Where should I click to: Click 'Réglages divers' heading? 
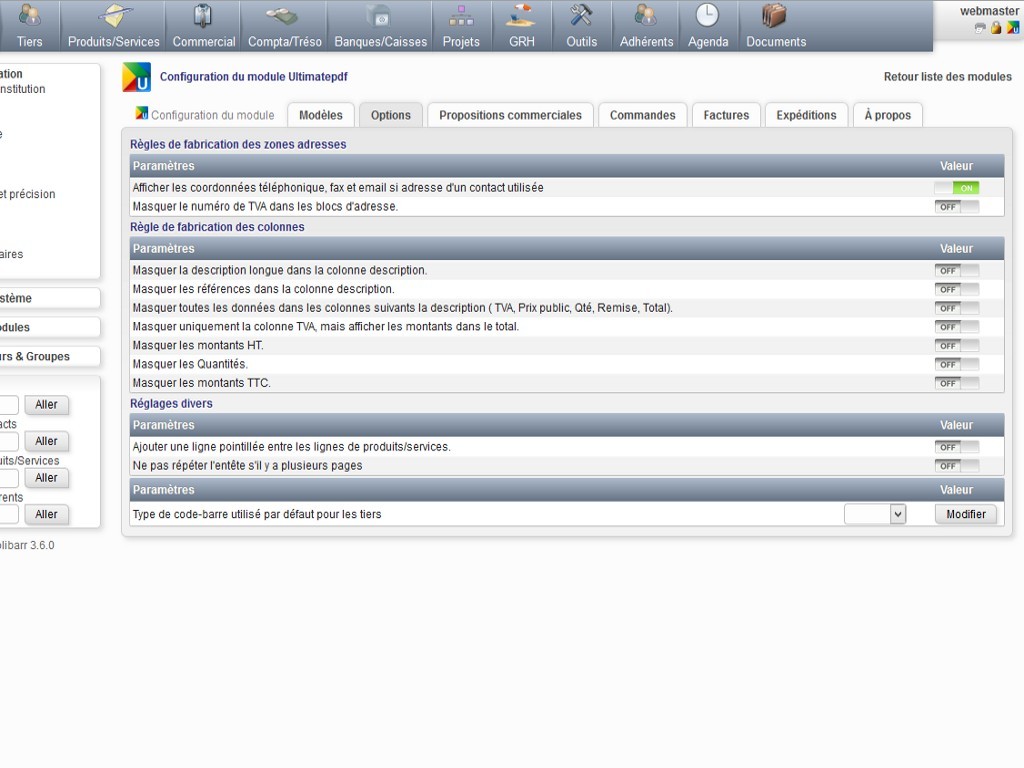171,404
